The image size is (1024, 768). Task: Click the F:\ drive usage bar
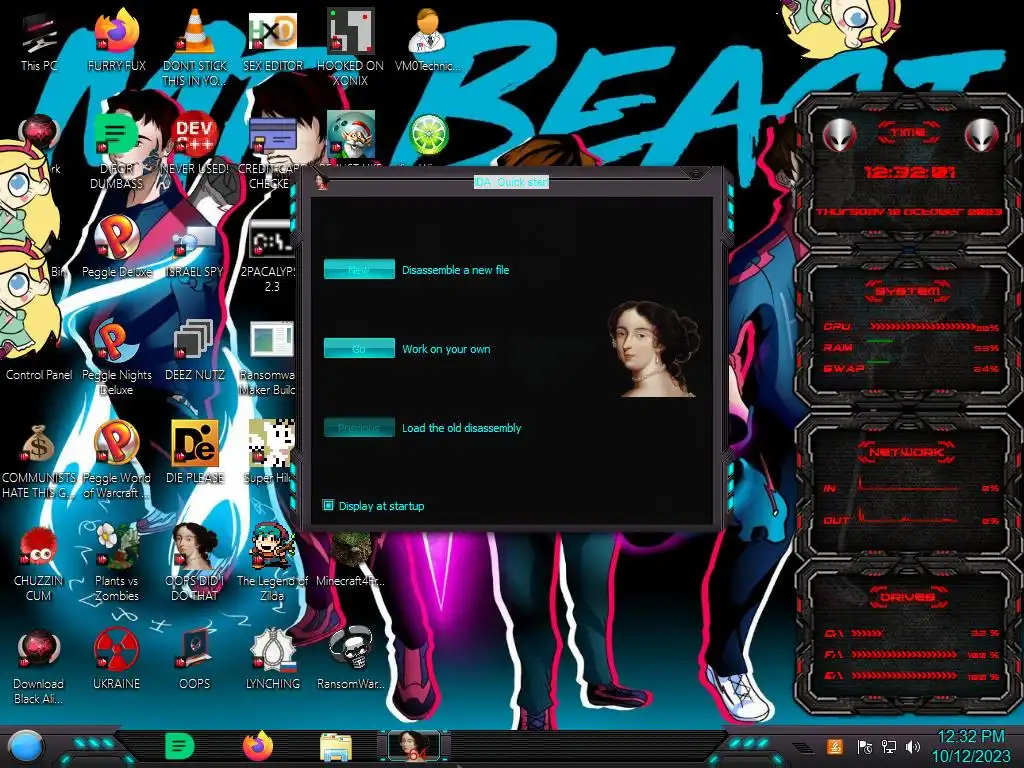(904, 654)
